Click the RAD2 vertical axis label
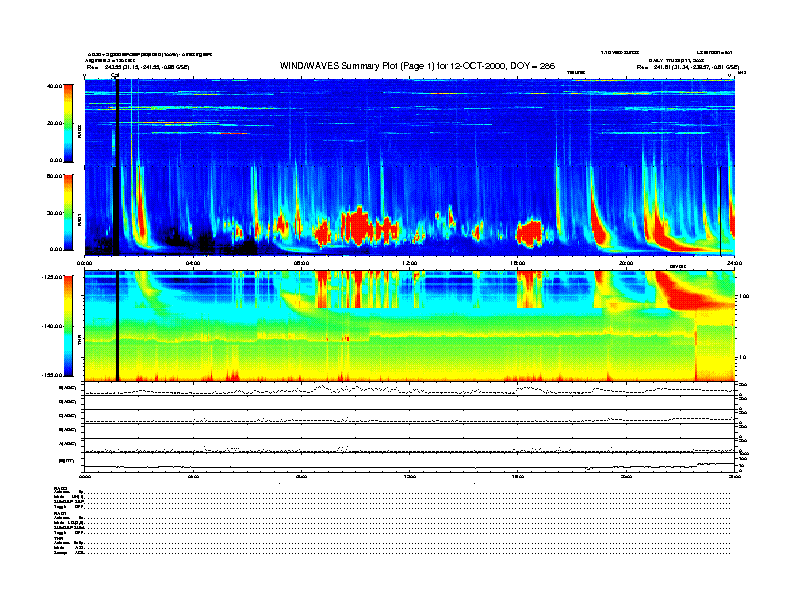The image size is (792, 612). [x=80, y=133]
